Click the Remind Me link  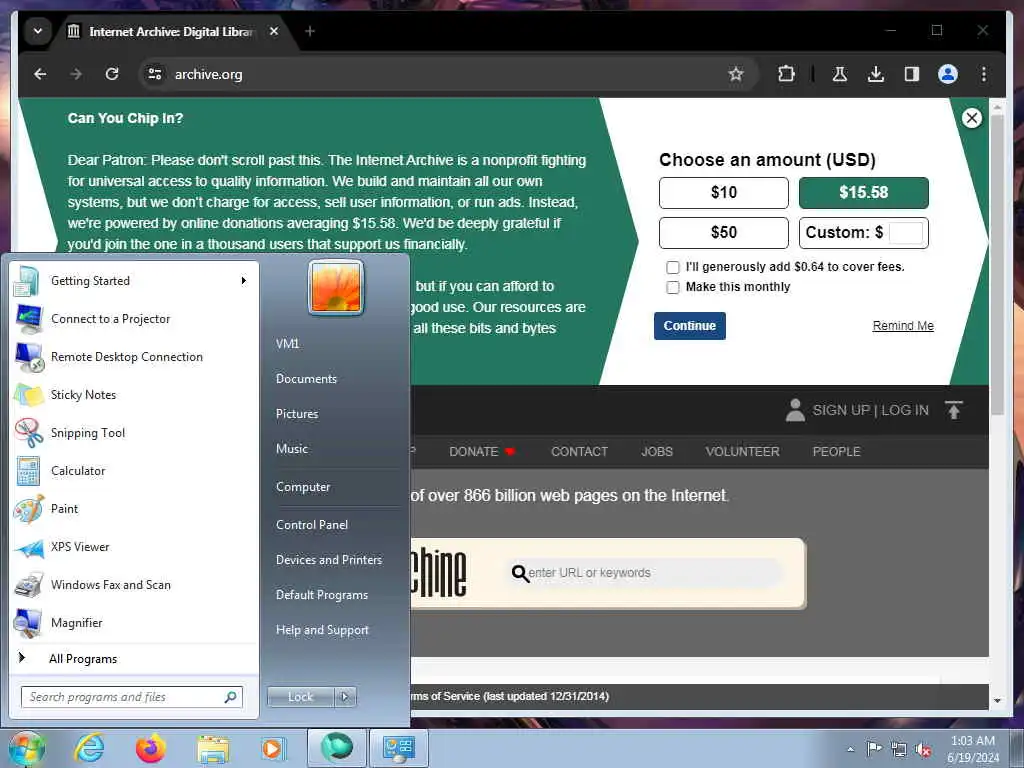(903, 326)
